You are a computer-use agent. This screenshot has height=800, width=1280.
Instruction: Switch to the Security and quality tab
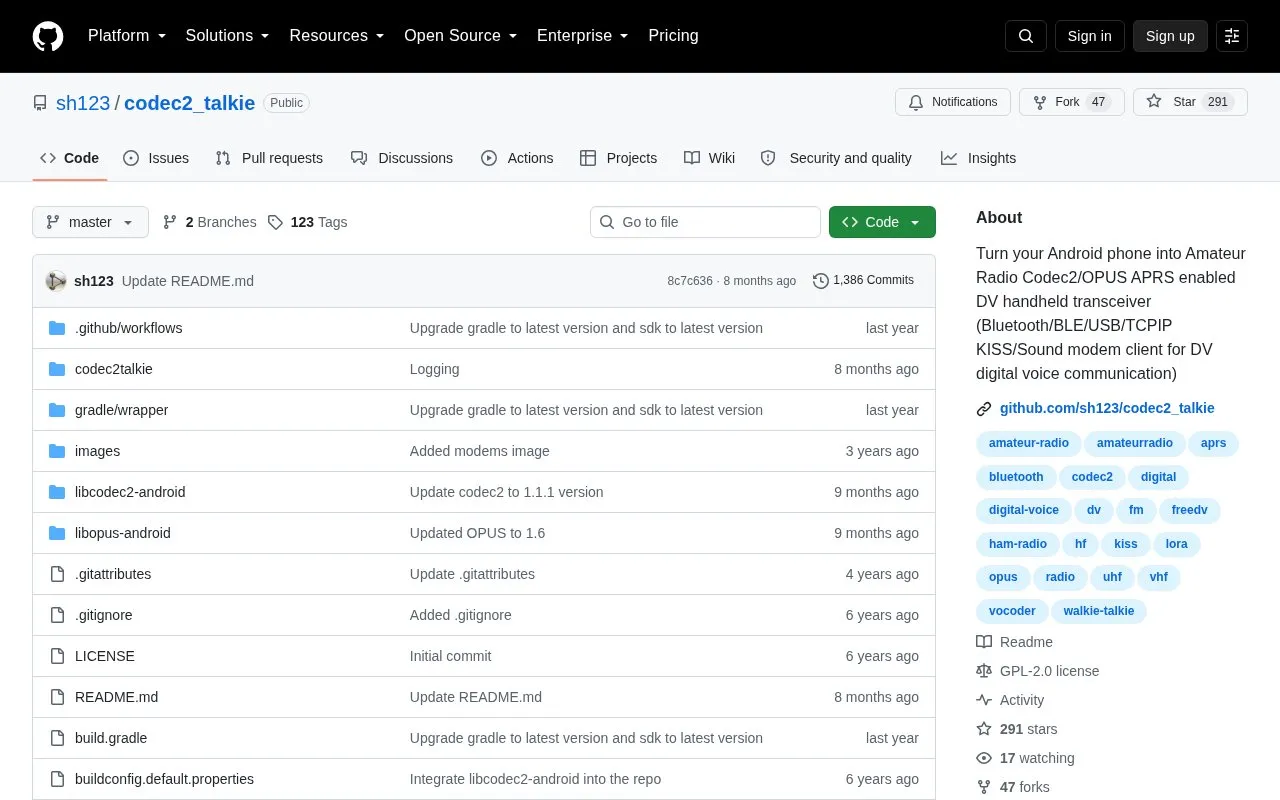[836, 158]
